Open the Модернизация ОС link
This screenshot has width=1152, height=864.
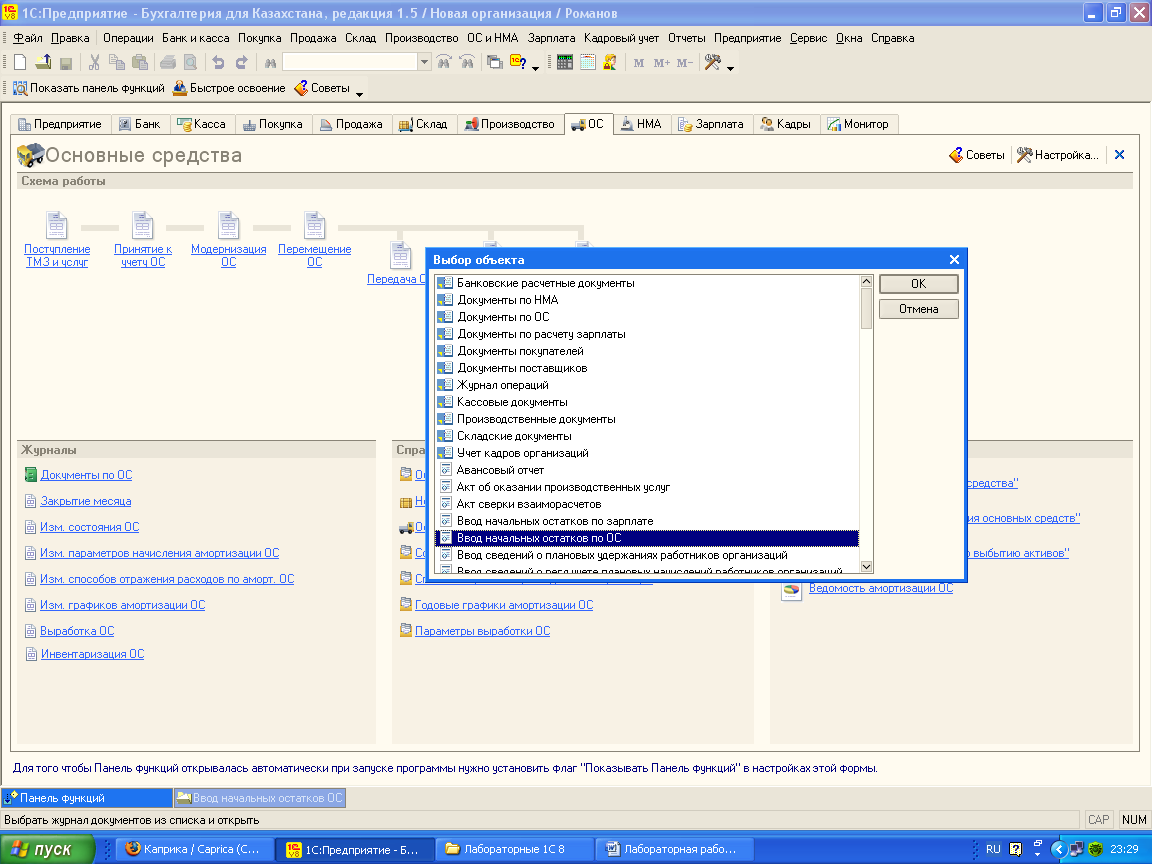click(228, 256)
